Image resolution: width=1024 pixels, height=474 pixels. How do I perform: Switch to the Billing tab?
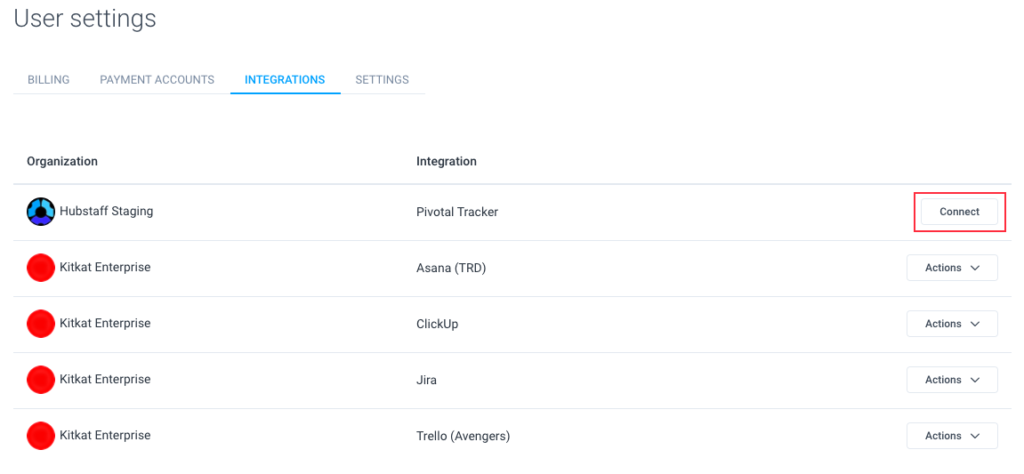[48, 80]
